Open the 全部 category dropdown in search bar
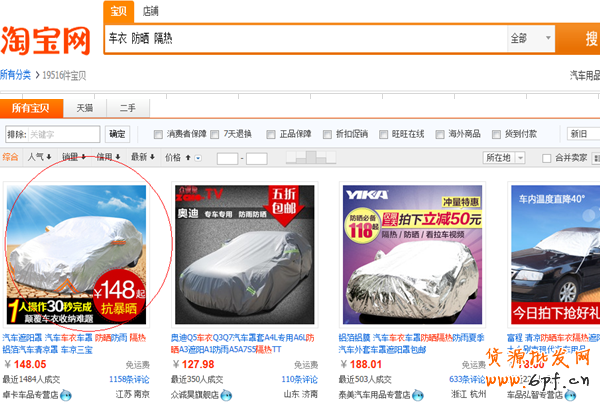This screenshot has width=600, height=402. [531, 39]
